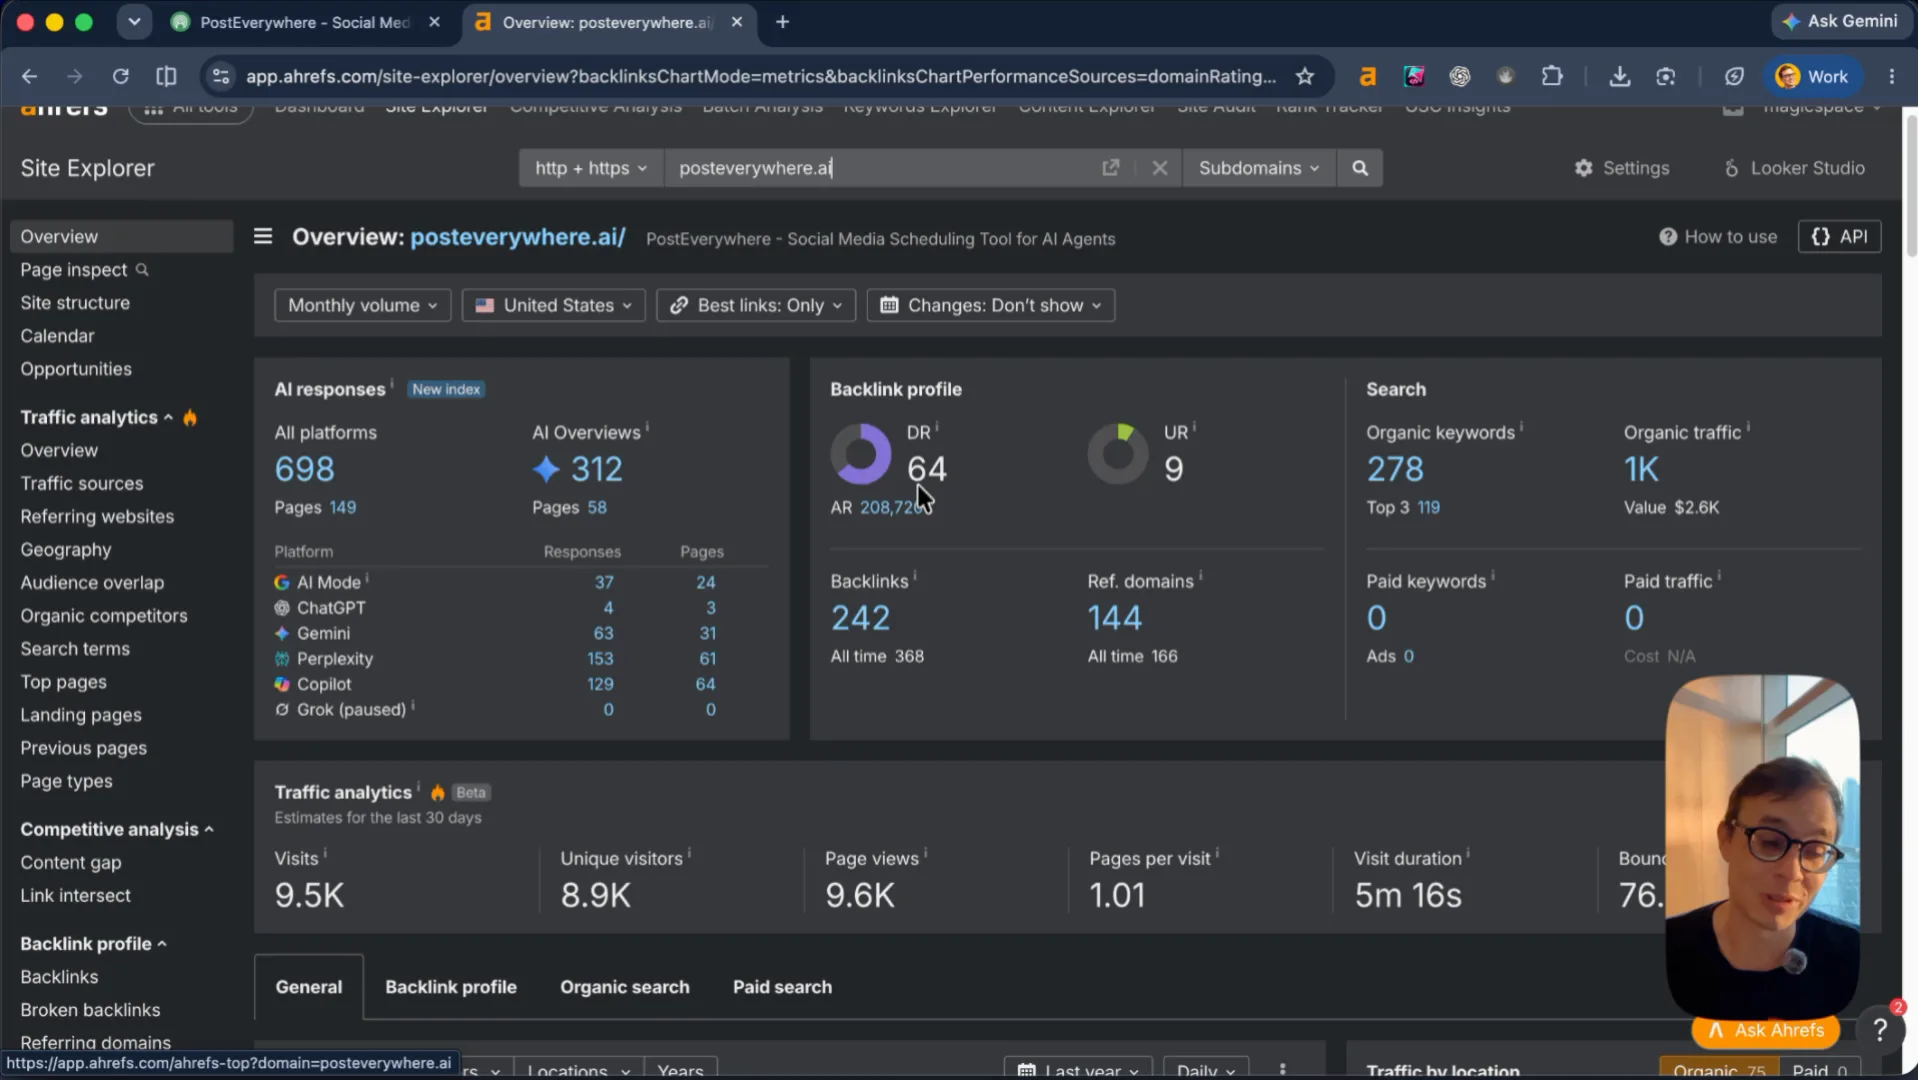Open the Settings gear
This screenshot has width=1918, height=1080.
pyautogui.click(x=1621, y=168)
